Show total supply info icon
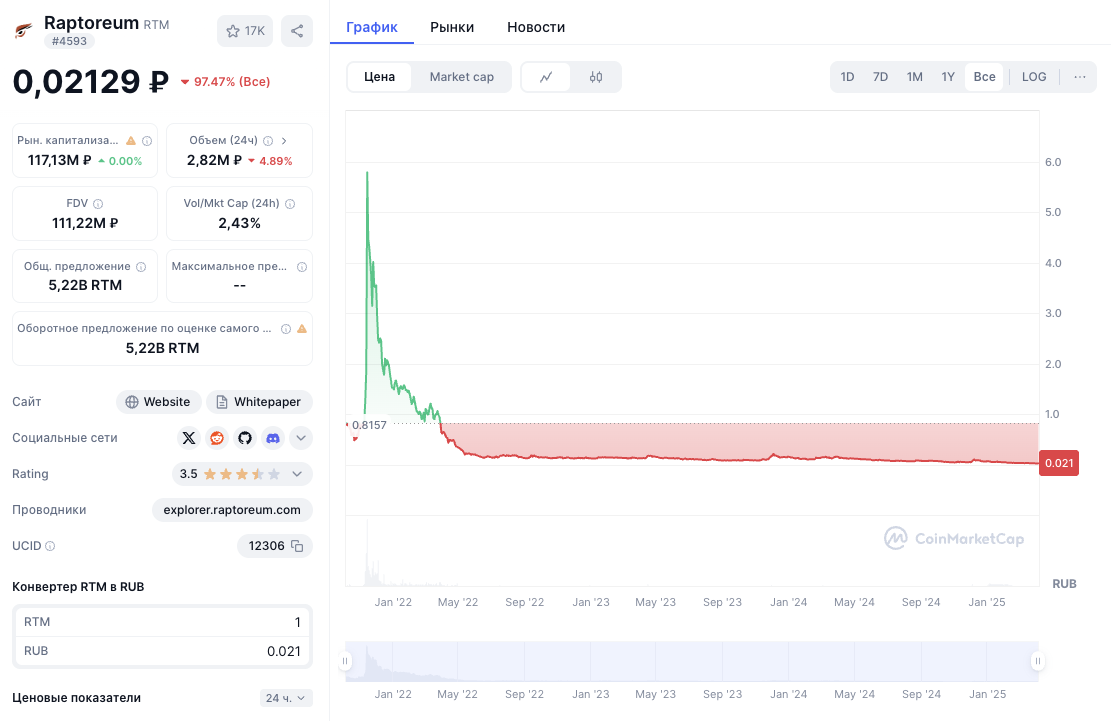 (141, 267)
